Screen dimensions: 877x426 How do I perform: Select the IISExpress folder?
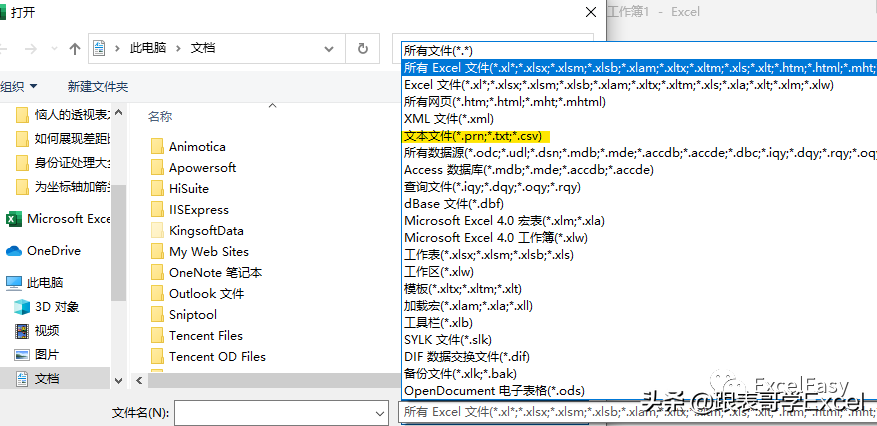tap(190, 210)
